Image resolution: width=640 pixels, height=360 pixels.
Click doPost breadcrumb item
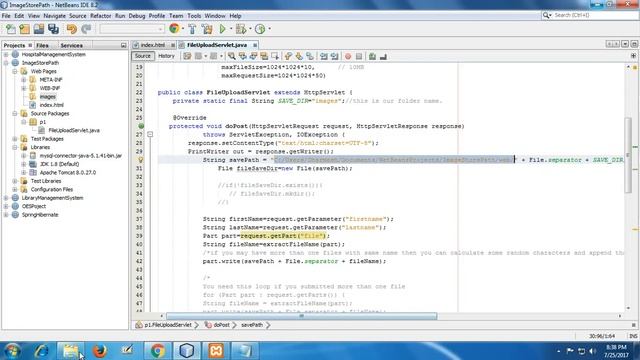click(x=221, y=325)
